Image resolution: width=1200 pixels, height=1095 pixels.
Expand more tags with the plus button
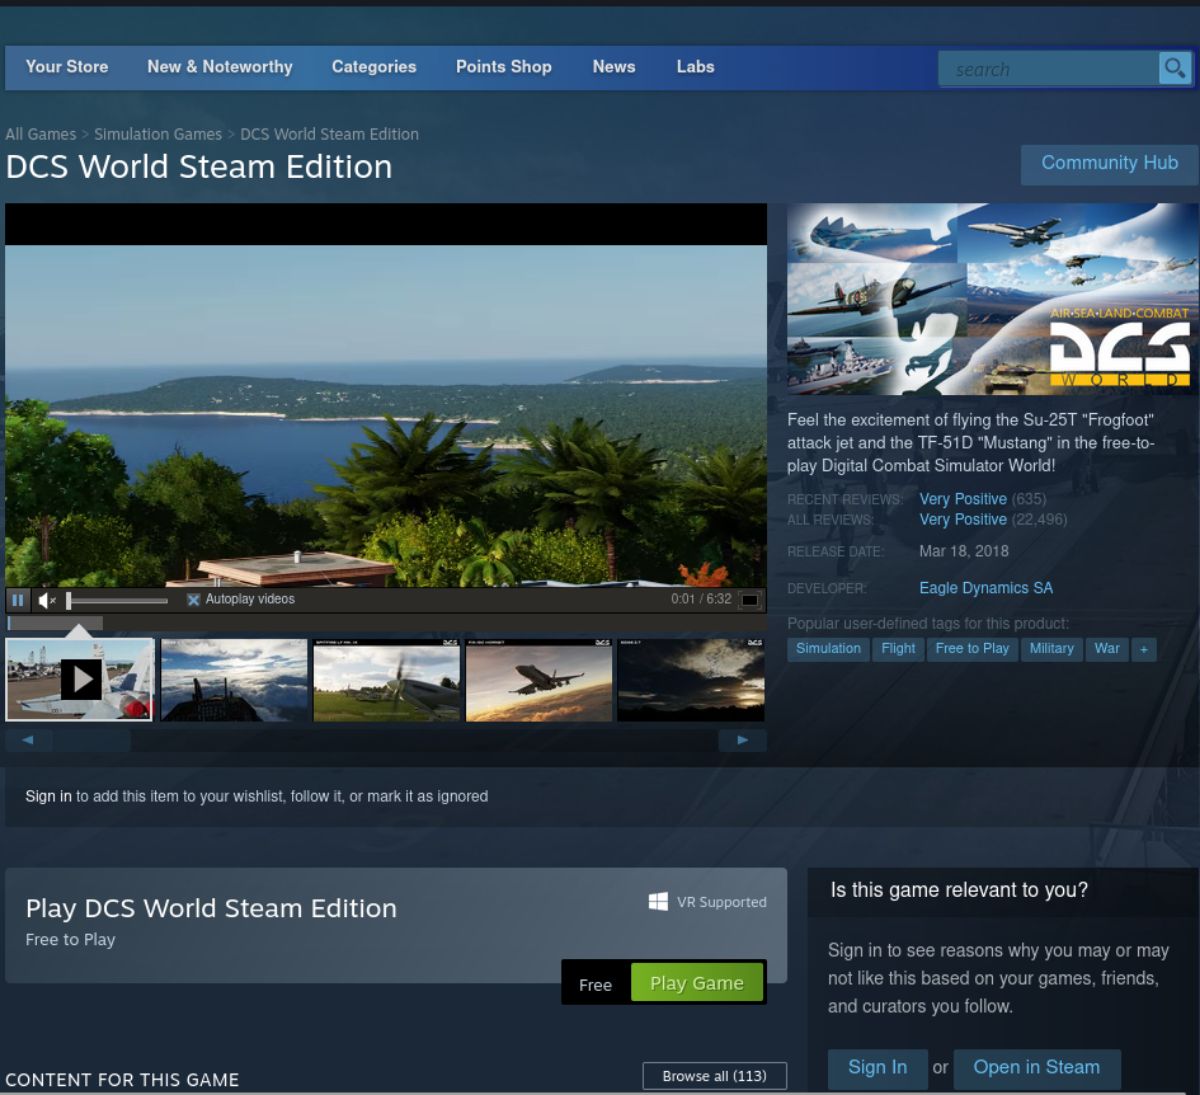[x=1144, y=649]
